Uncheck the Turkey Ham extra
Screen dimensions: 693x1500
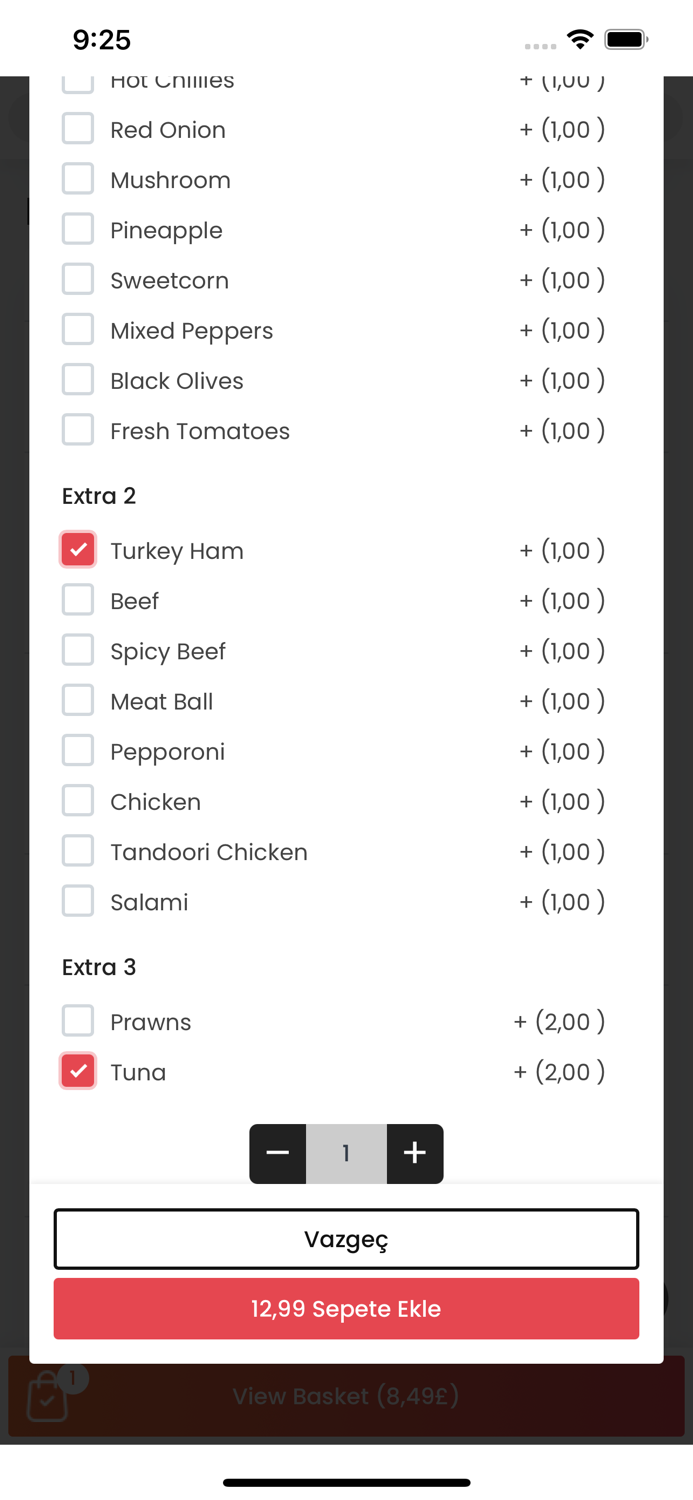tap(78, 550)
